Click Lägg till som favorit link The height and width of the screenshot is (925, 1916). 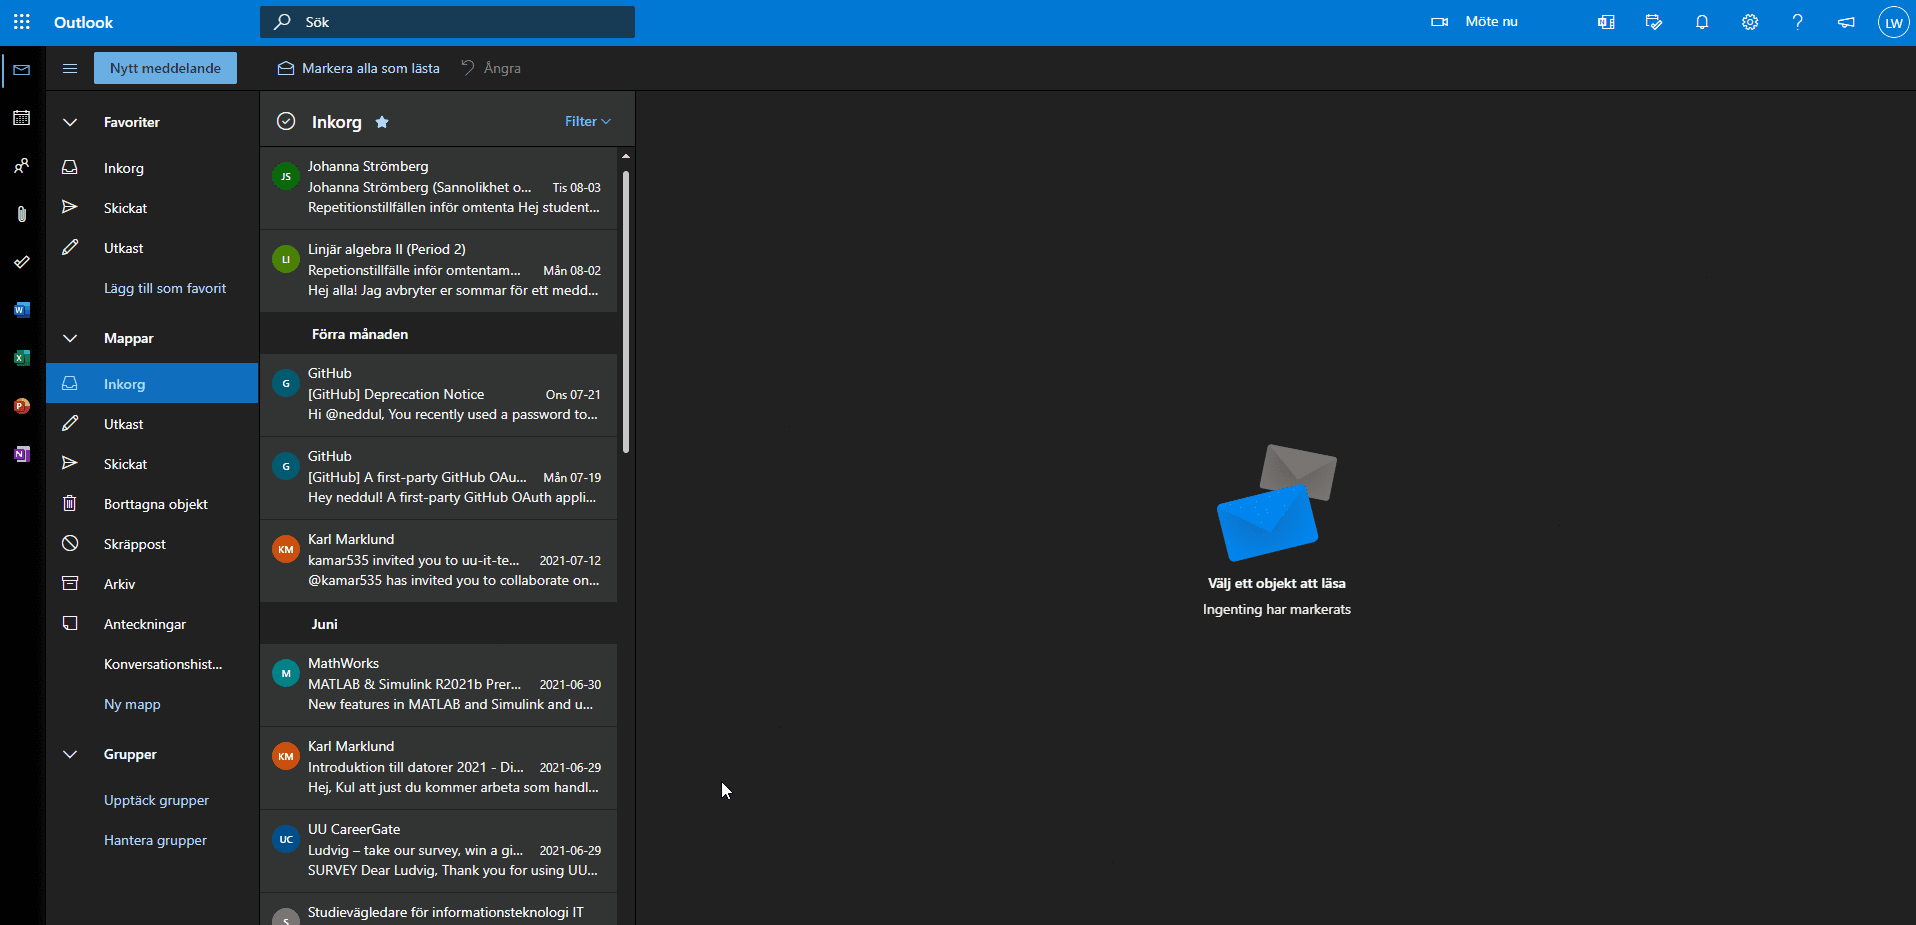[x=165, y=288]
